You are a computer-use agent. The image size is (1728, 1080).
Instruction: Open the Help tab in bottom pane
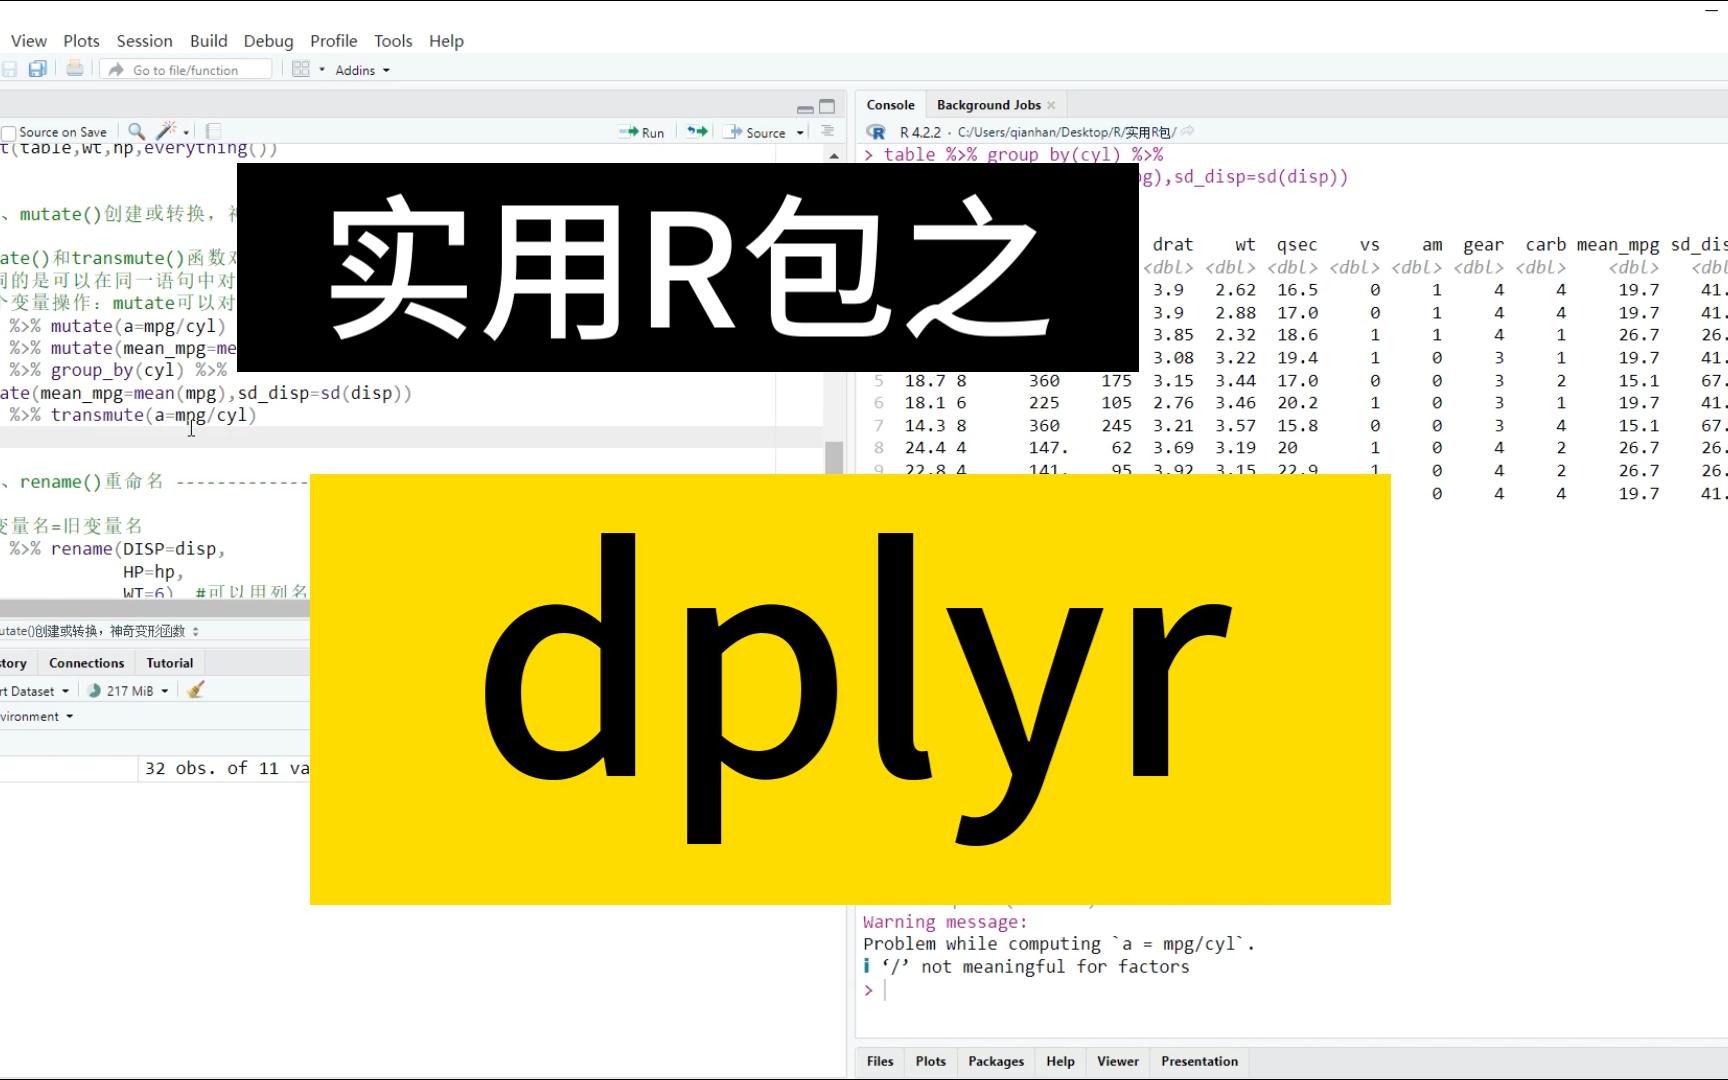coord(1060,1061)
